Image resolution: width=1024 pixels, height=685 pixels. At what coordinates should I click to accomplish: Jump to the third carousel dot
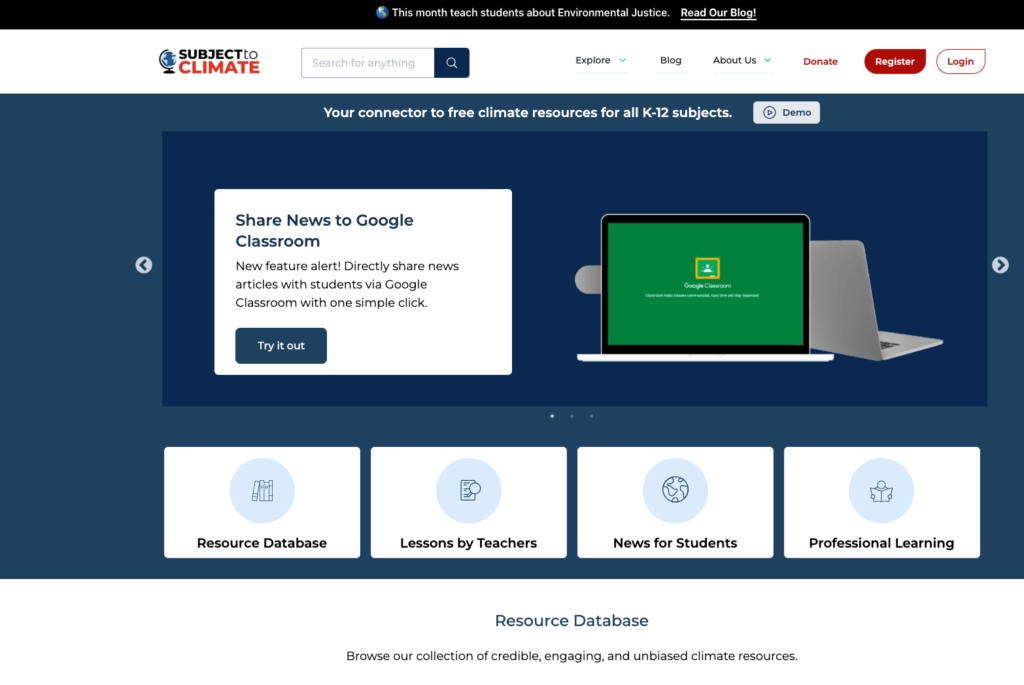pos(591,416)
